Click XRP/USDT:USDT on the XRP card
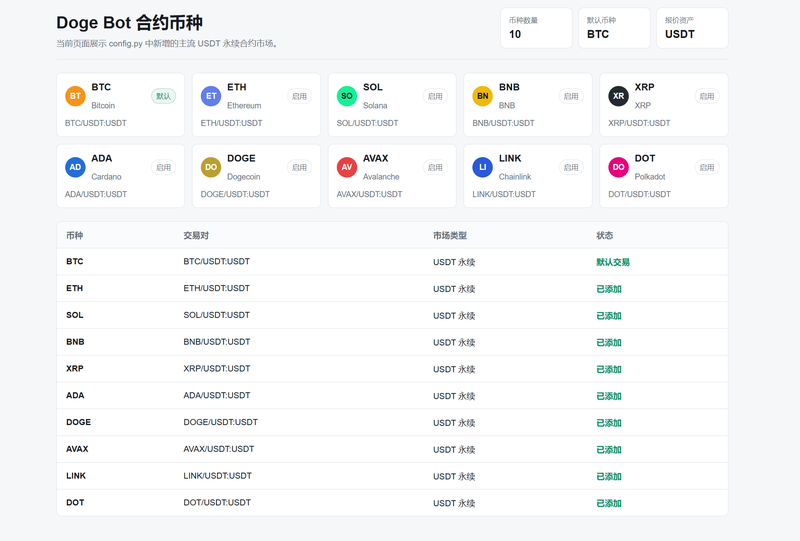This screenshot has height=541, width=800. tap(639, 123)
